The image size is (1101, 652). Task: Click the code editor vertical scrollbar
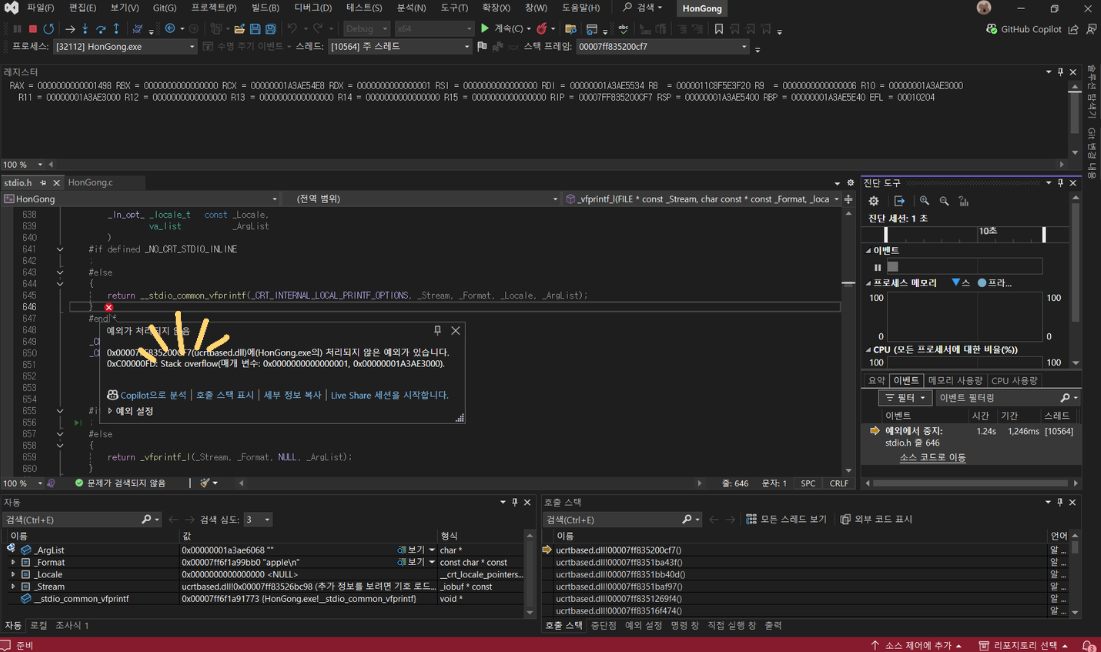[x=848, y=340]
